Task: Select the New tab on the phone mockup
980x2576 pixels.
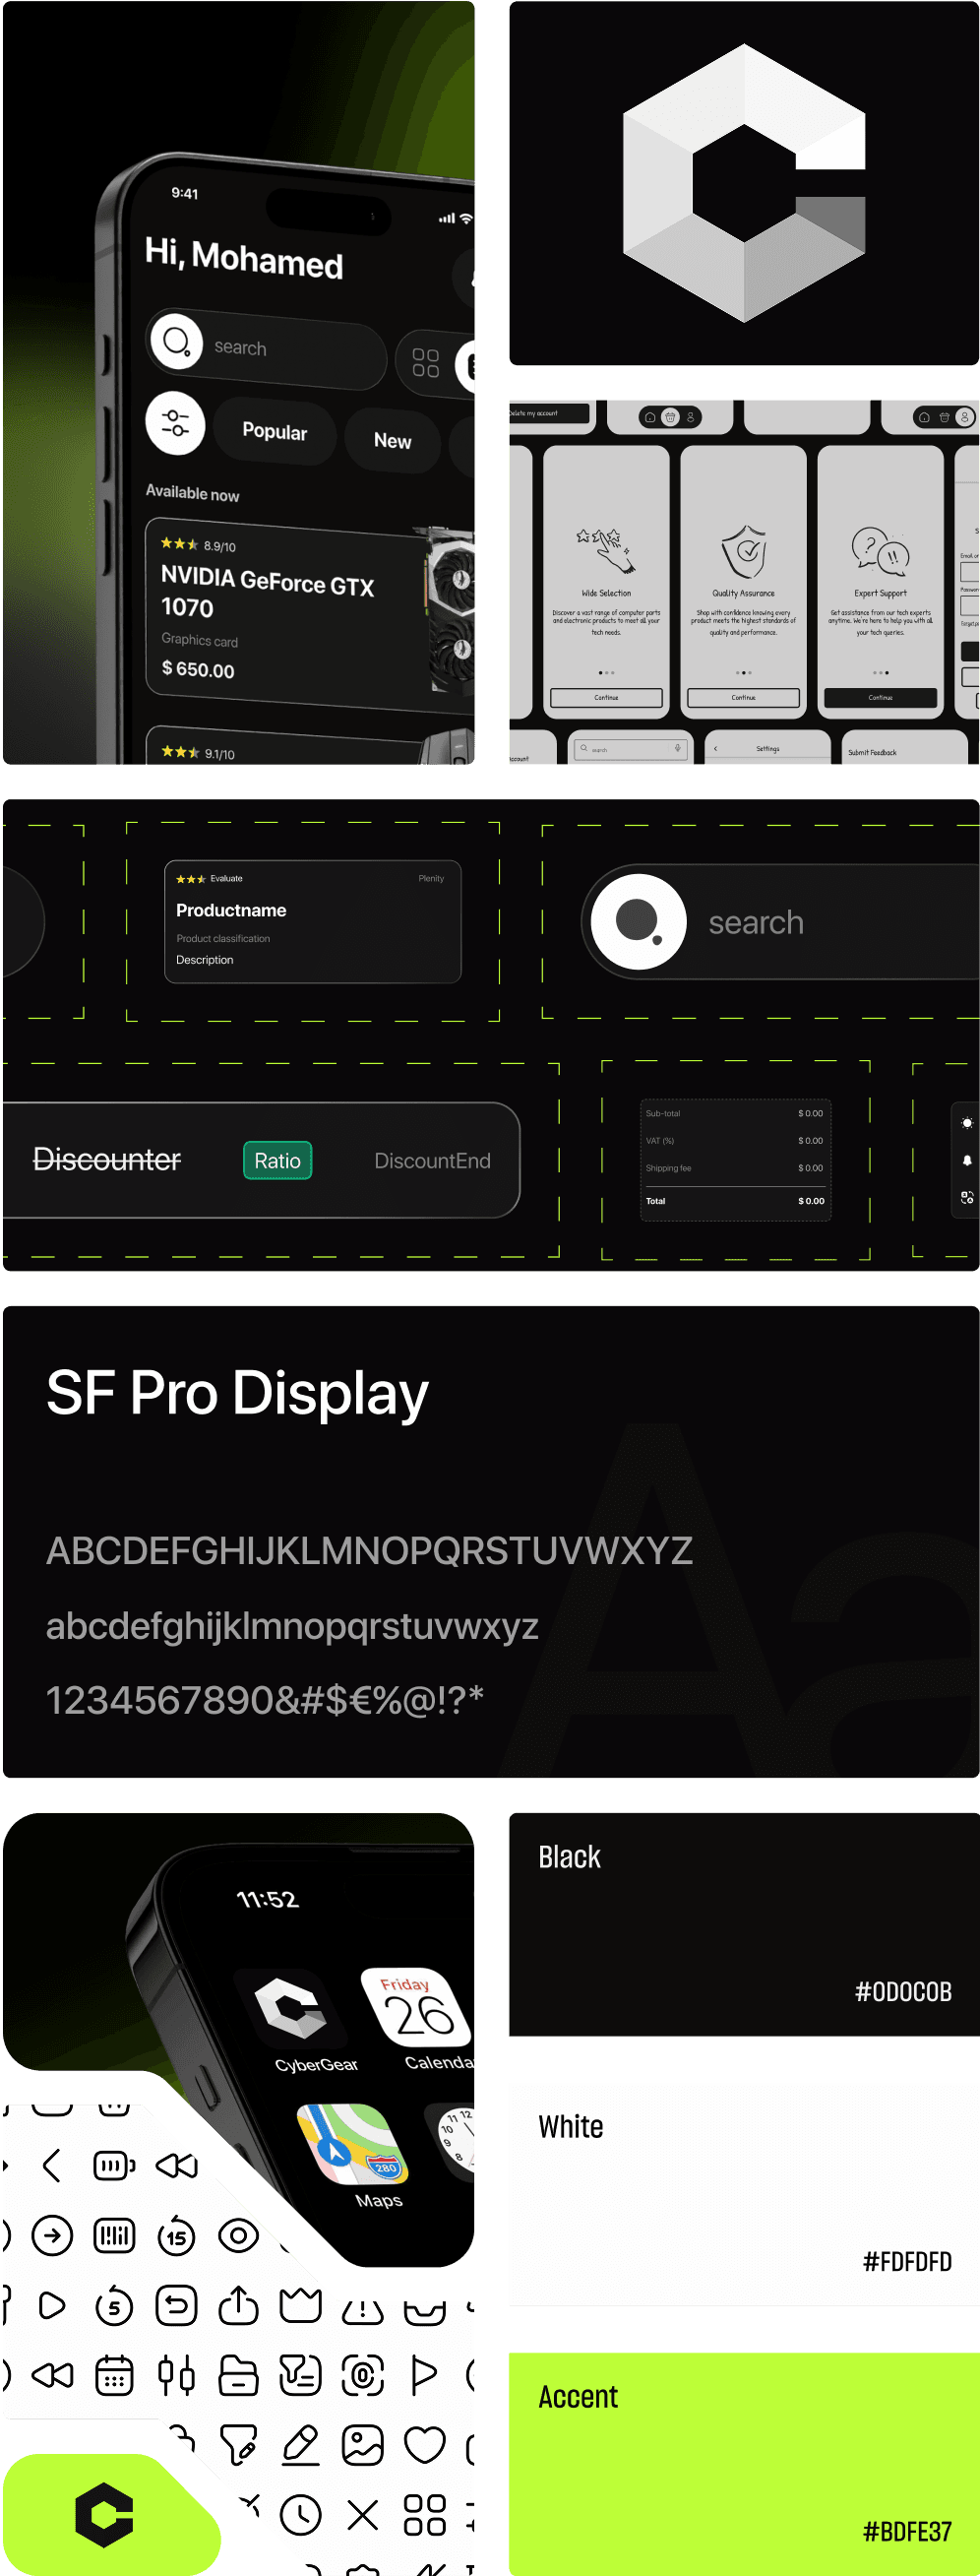Action: (x=393, y=441)
